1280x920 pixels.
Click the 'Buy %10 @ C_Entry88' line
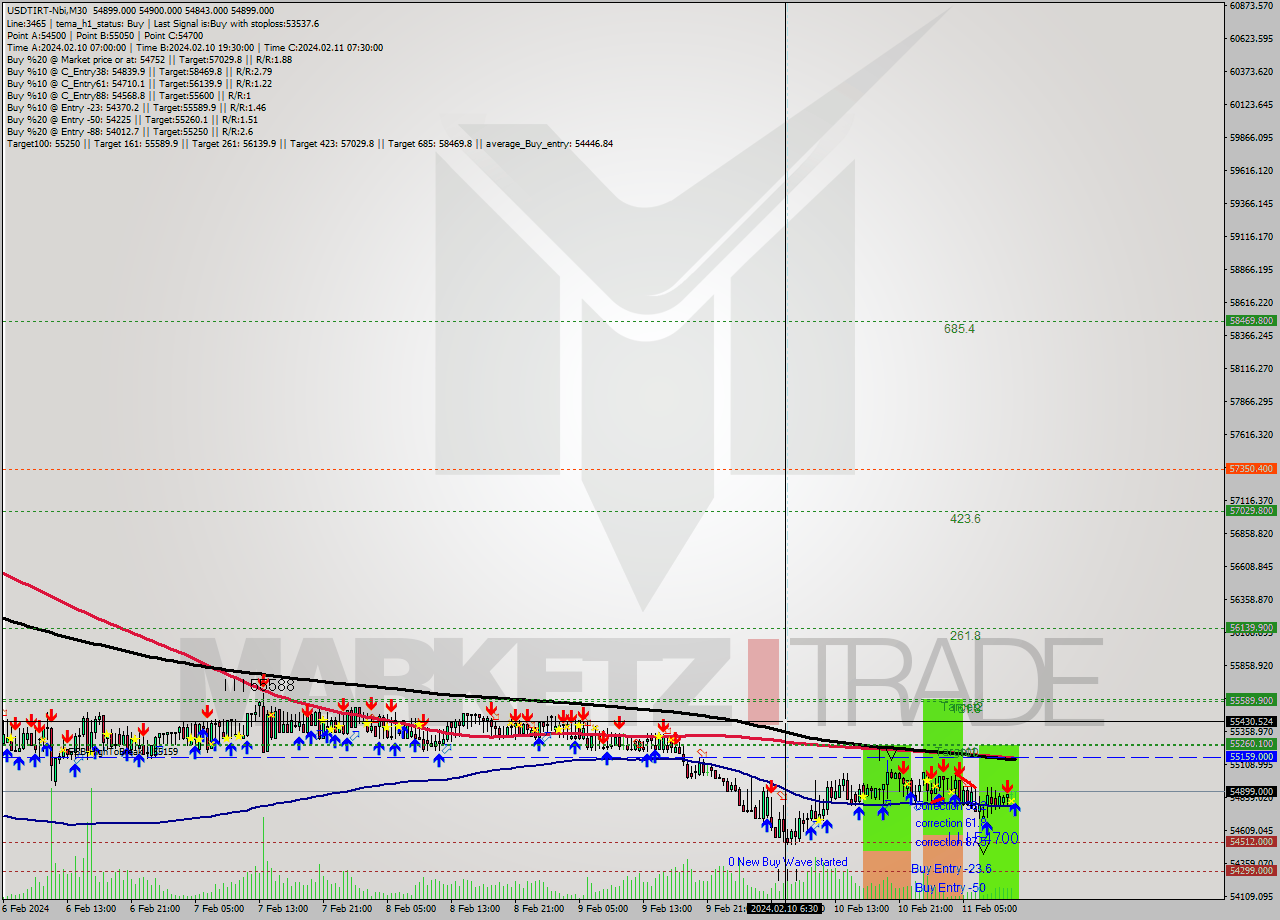tap(131, 95)
